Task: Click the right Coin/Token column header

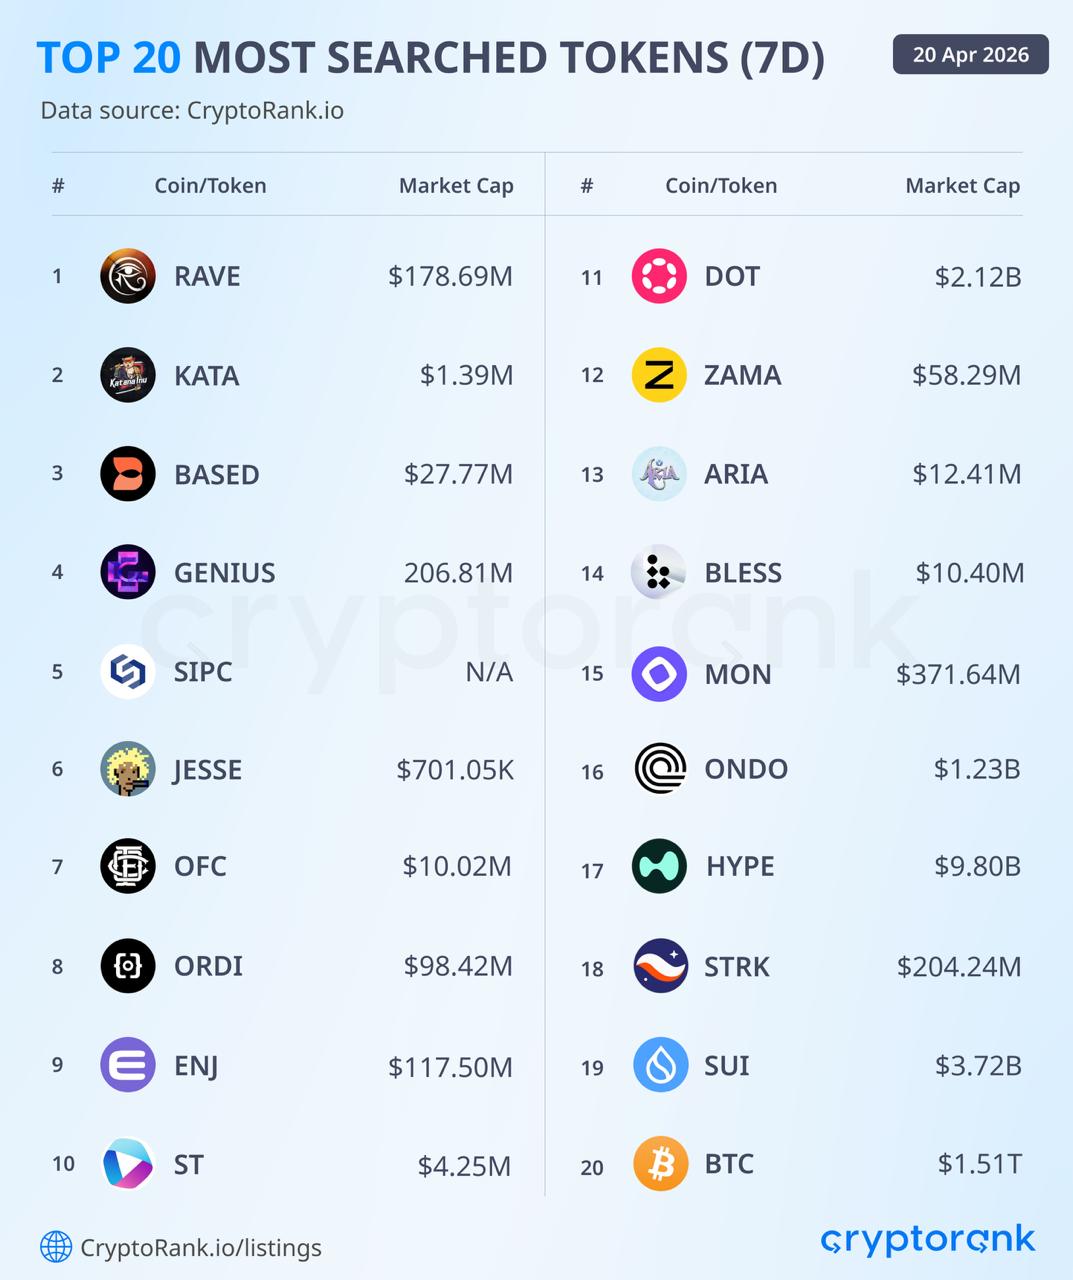Action: (x=721, y=186)
